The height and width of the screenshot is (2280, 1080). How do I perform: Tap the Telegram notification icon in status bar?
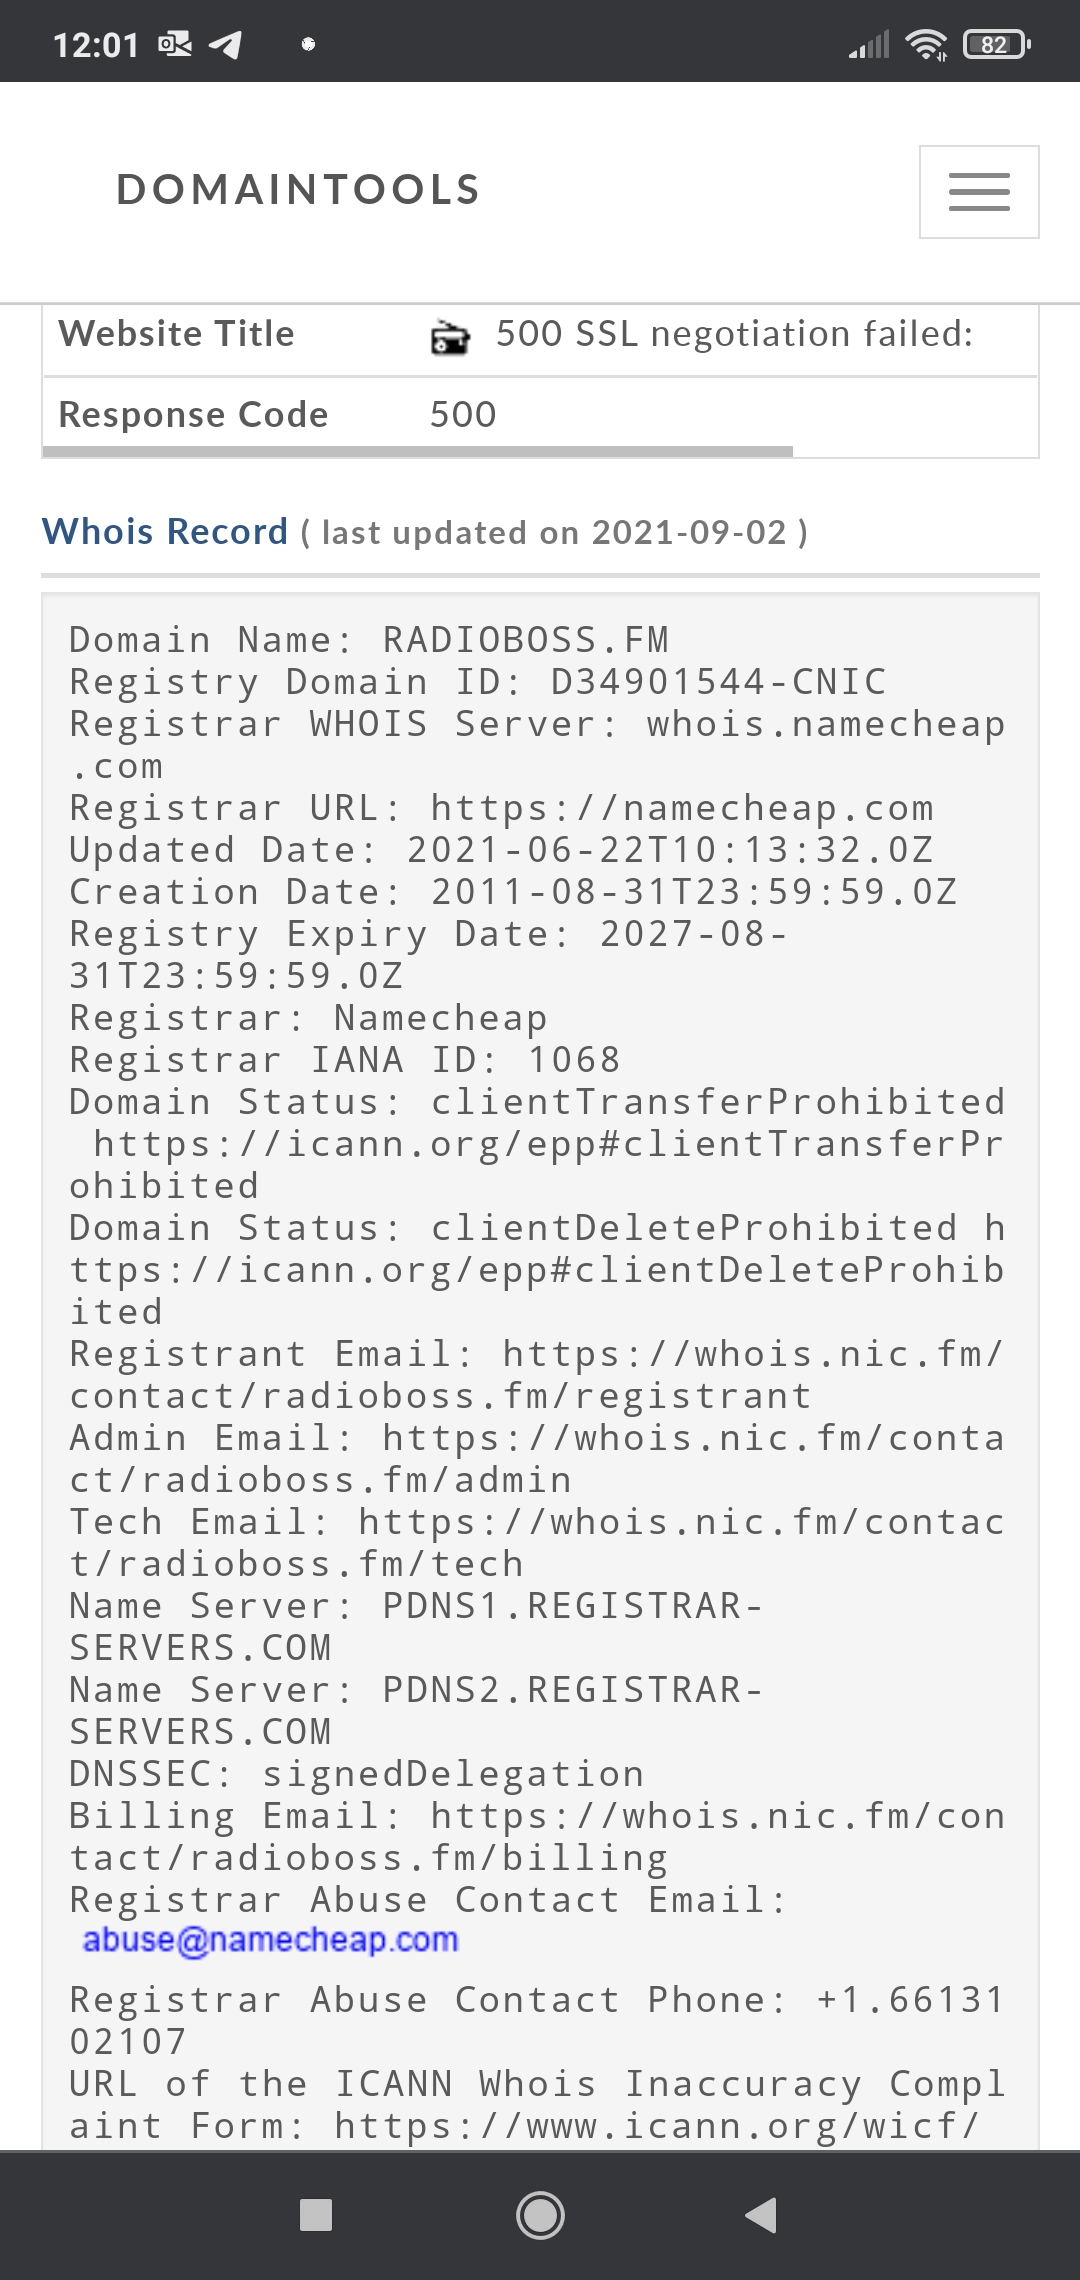click(226, 45)
